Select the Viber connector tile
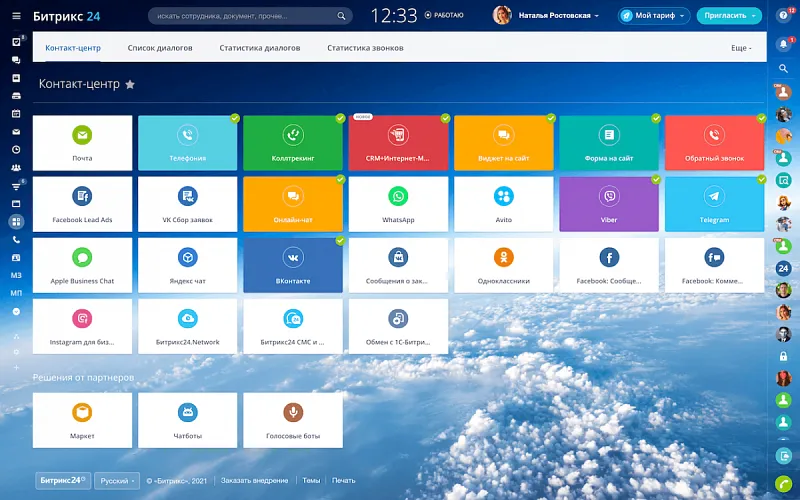The width and height of the screenshot is (800, 500). click(608, 203)
